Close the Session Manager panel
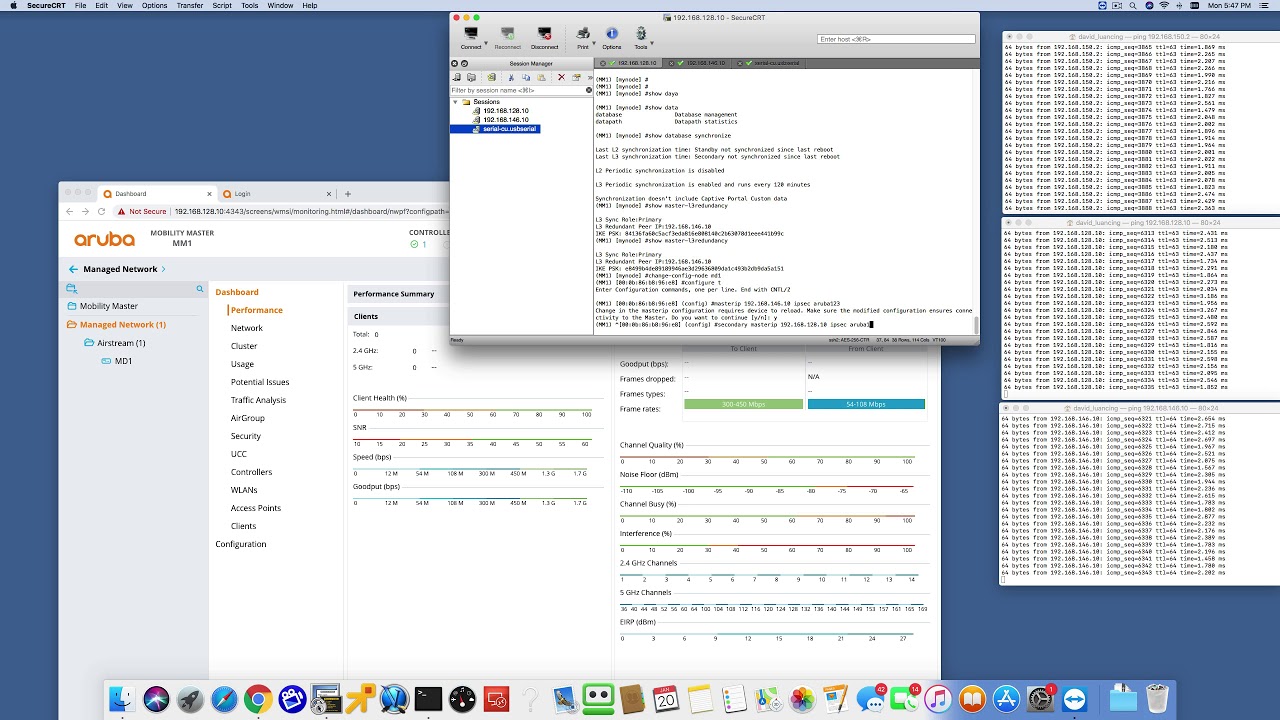This screenshot has height=720, width=1280. (454, 63)
